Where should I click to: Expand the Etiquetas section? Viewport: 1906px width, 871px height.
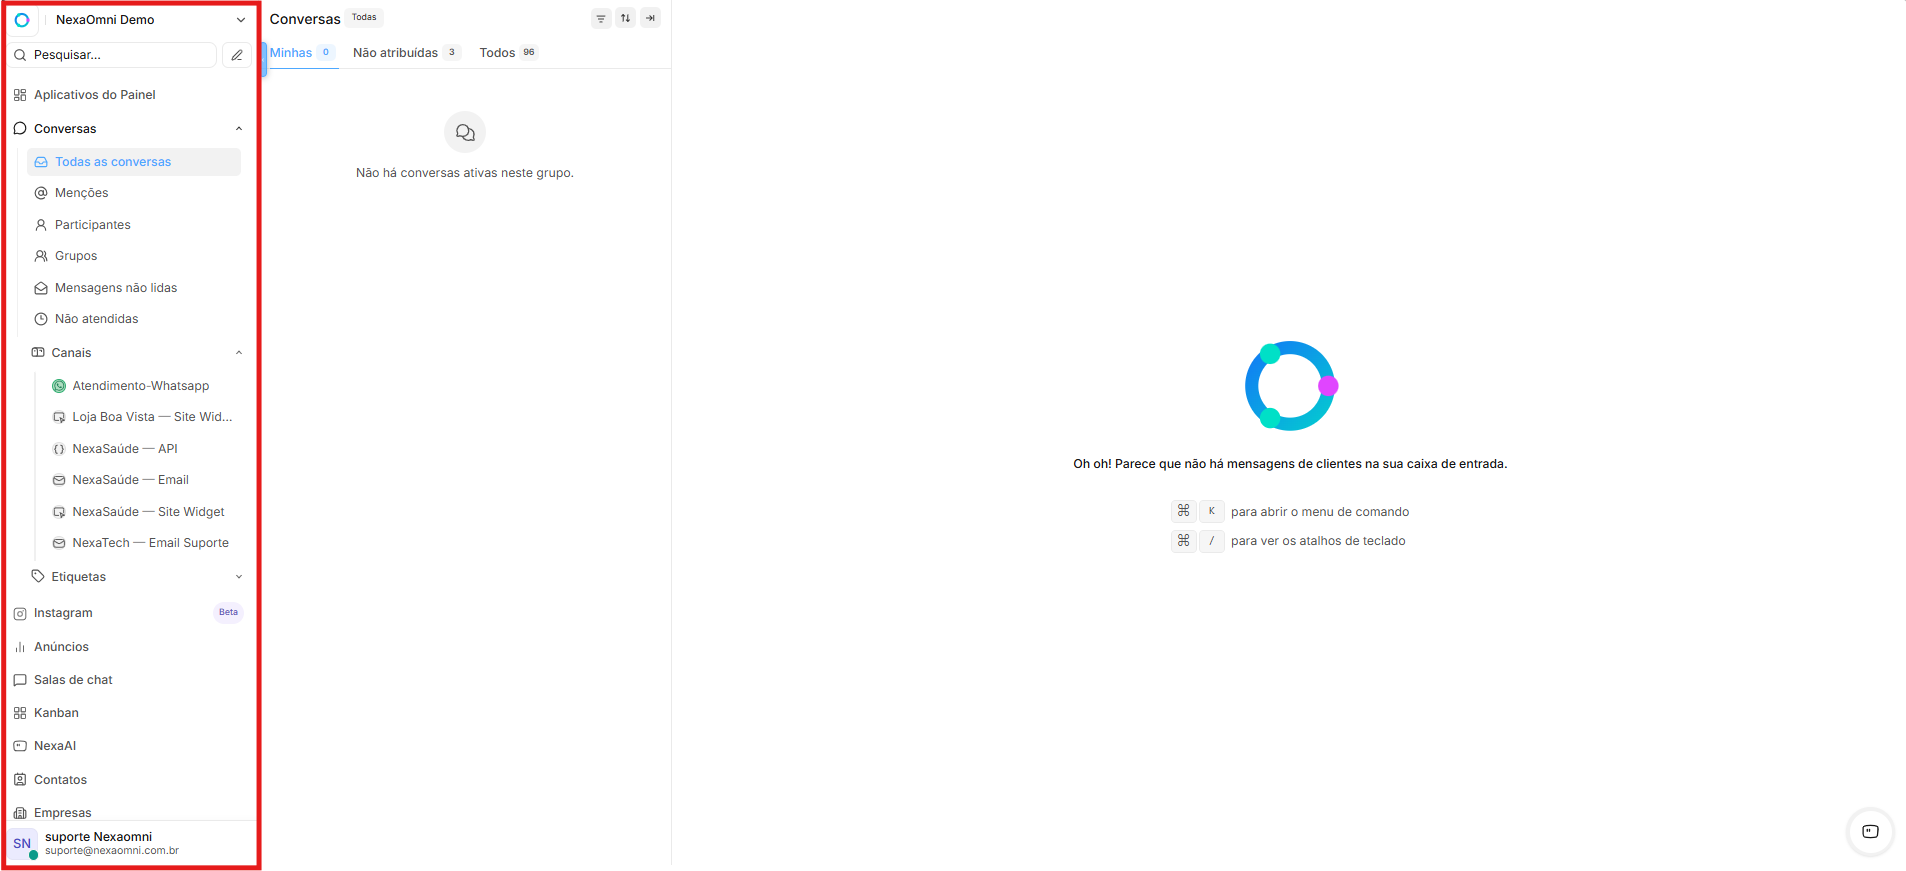click(x=239, y=577)
